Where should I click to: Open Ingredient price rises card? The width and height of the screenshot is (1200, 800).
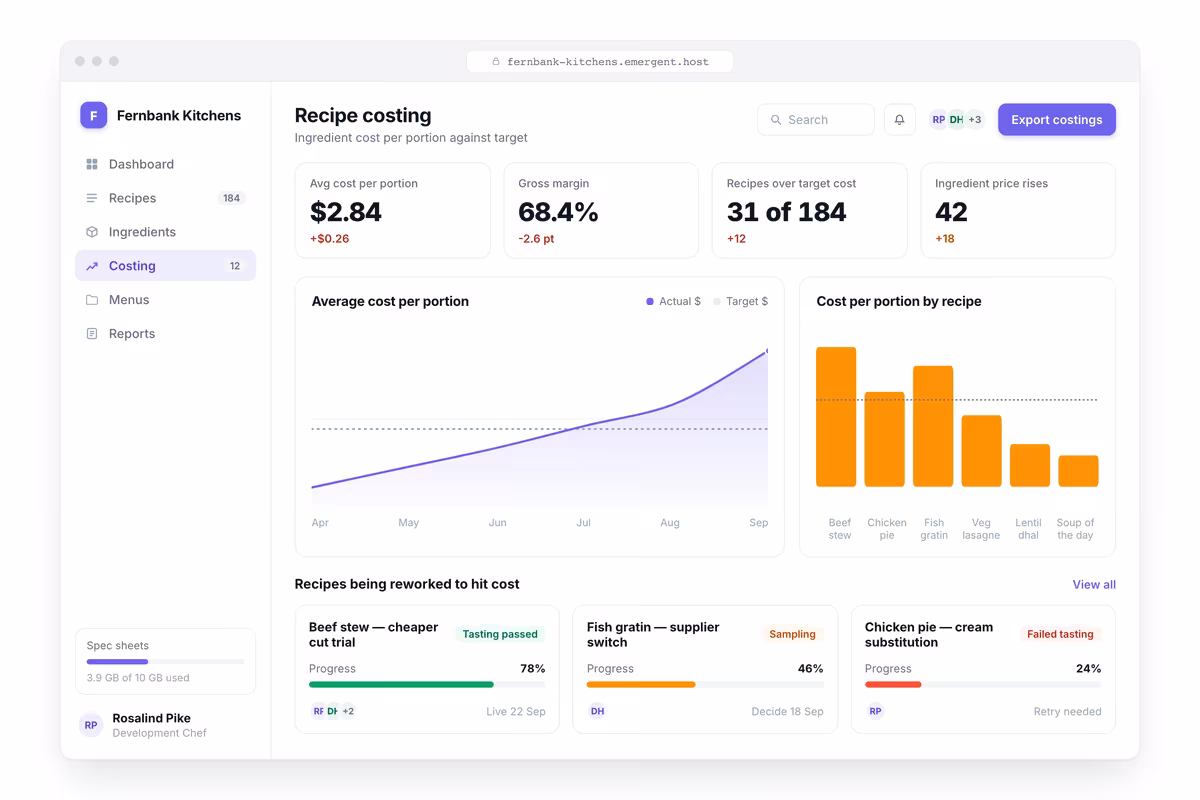[1018, 211]
